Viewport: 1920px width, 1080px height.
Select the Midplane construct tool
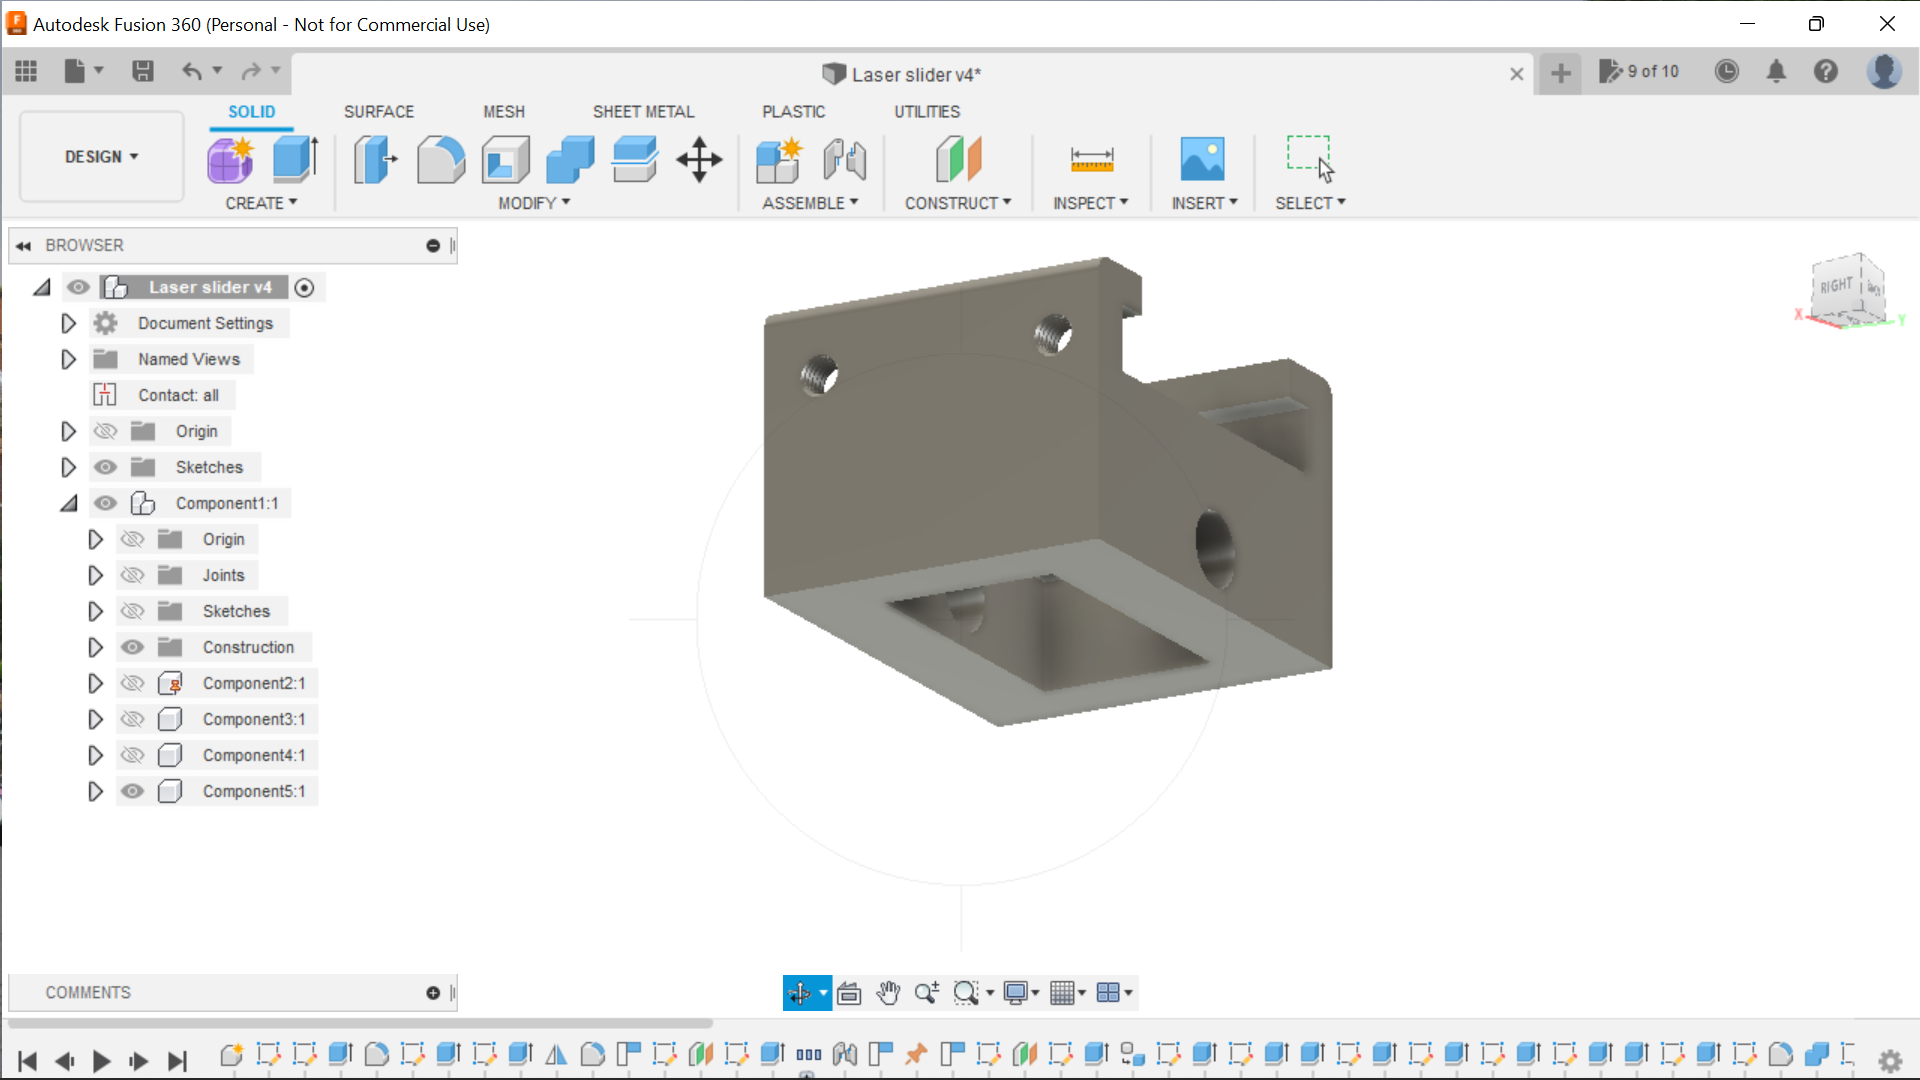[958, 160]
